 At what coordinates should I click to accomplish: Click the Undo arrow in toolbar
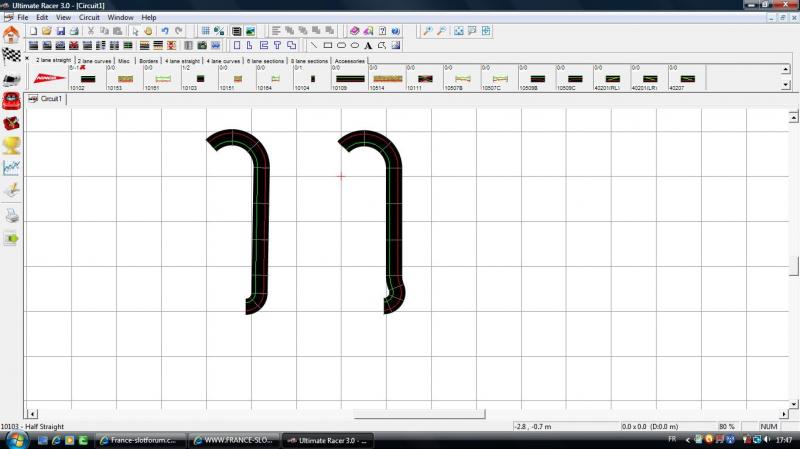point(165,31)
